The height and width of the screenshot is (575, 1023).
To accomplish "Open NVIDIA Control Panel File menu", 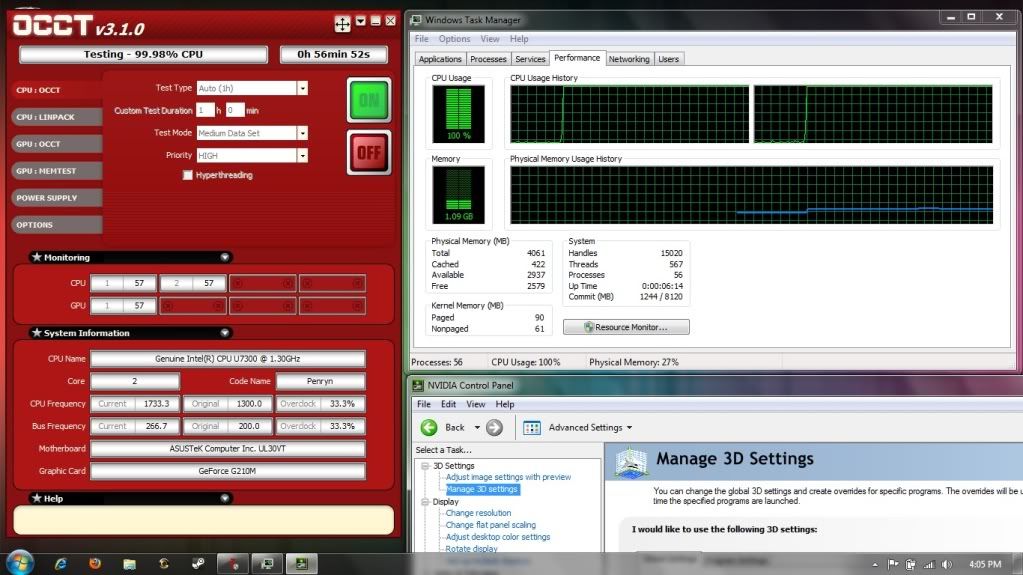I will coord(423,404).
